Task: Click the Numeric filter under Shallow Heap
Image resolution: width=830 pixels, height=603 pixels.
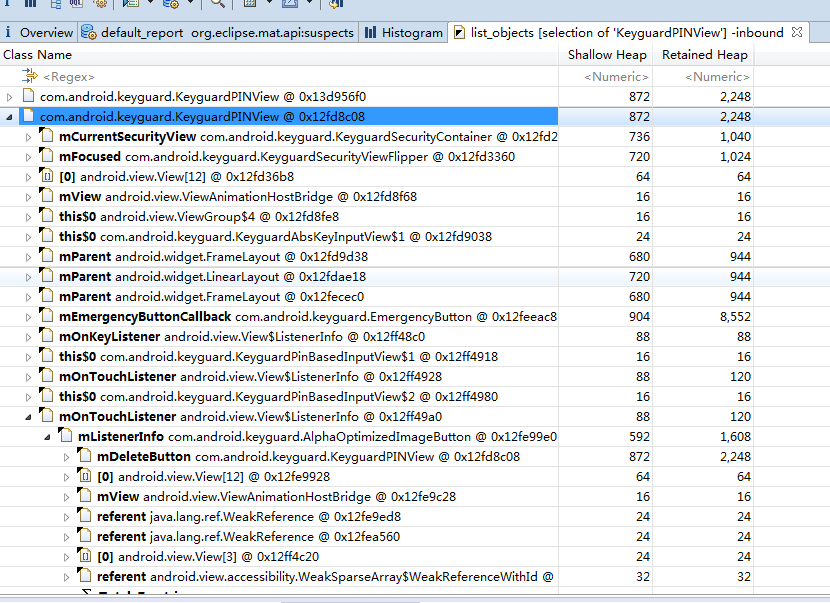Action: click(616, 77)
